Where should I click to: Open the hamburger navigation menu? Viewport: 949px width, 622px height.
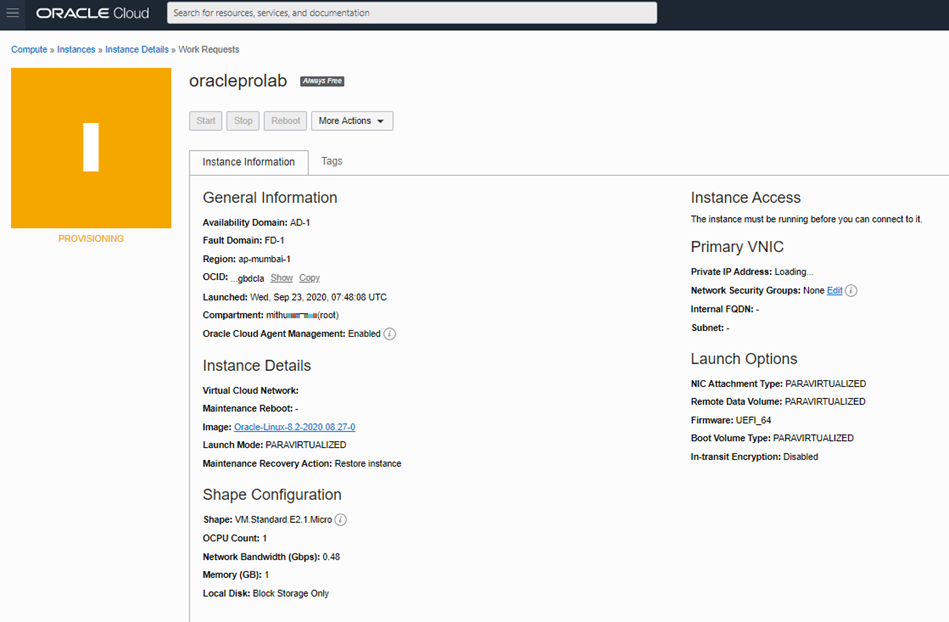(13, 13)
